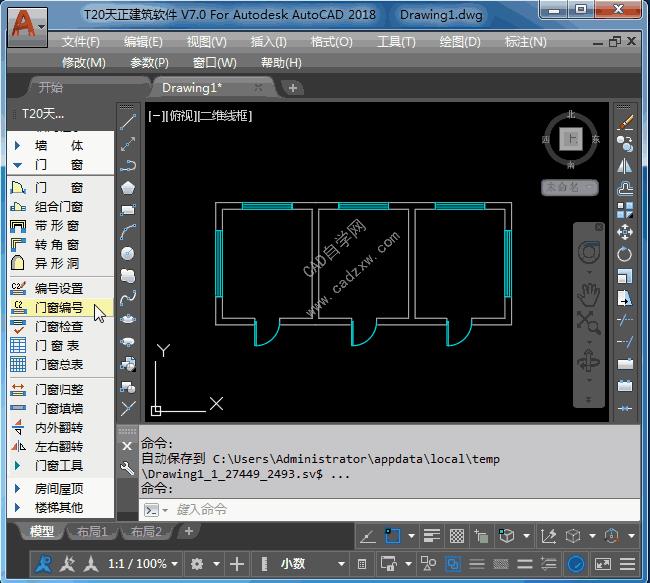Click 组合门窗 command
This screenshot has width=650, height=583.
pos(61,206)
